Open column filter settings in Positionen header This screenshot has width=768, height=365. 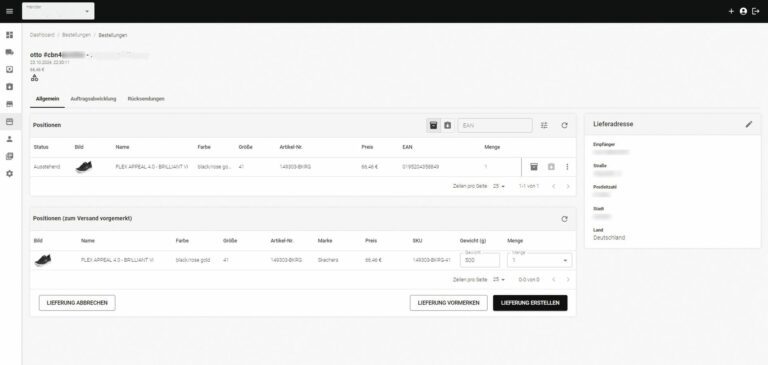point(544,125)
